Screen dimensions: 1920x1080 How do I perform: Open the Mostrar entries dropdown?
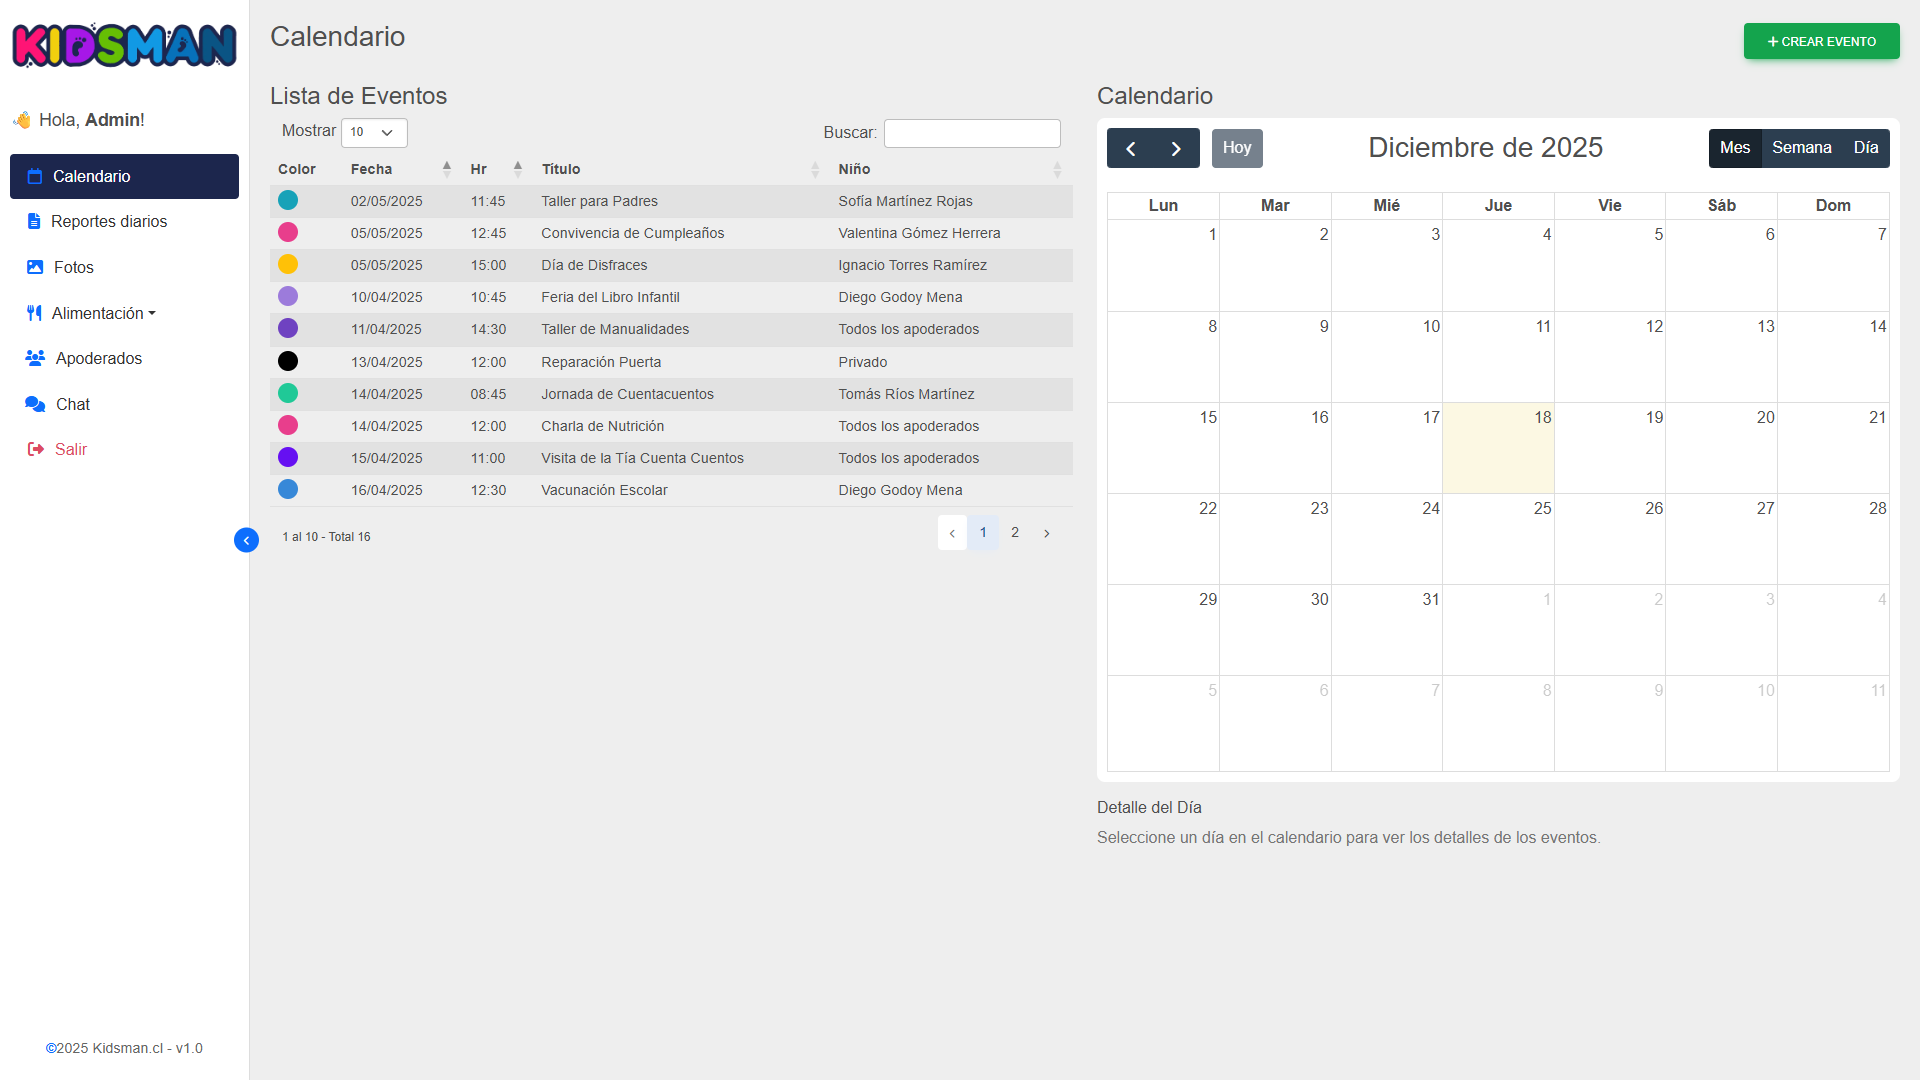[x=373, y=132]
